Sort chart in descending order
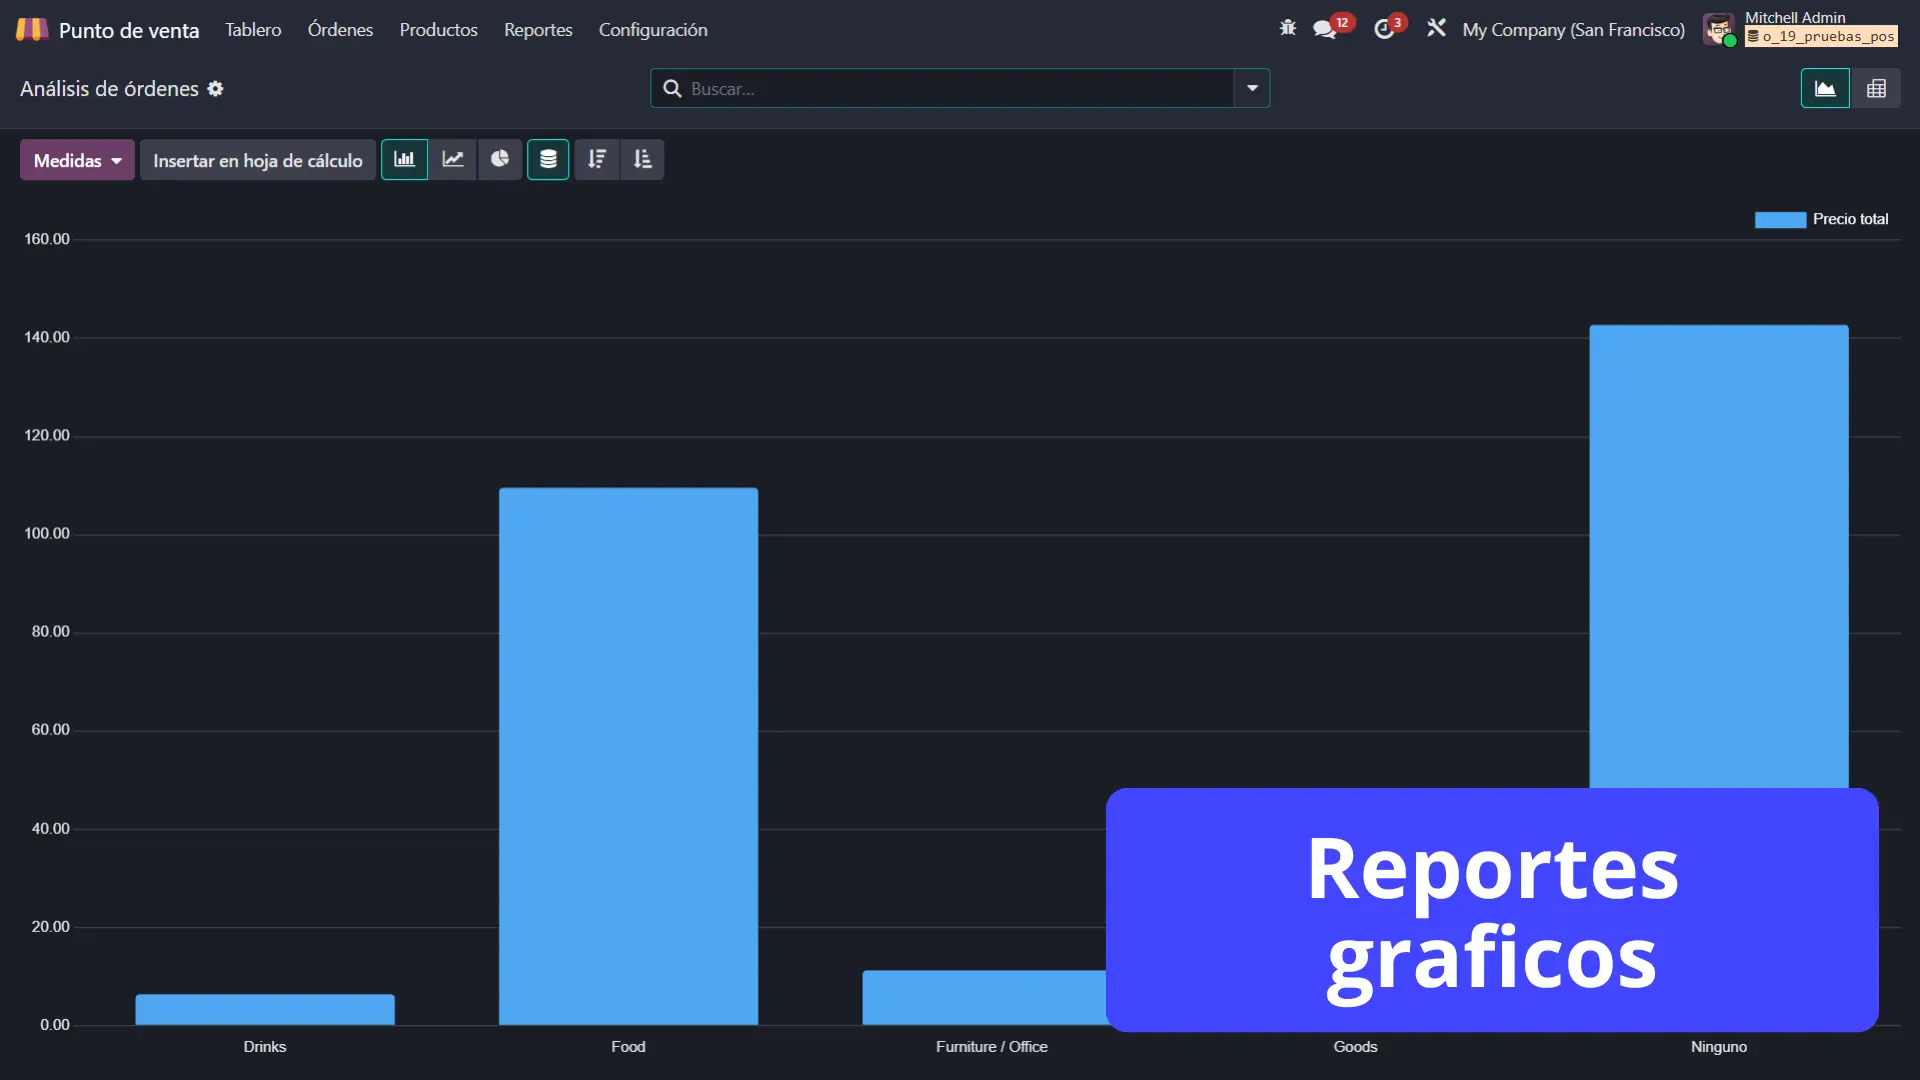 [x=597, y=160]
